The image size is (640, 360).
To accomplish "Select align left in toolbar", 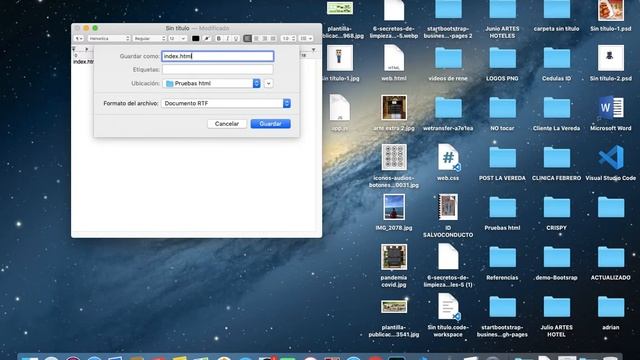I will pos(247,38).
